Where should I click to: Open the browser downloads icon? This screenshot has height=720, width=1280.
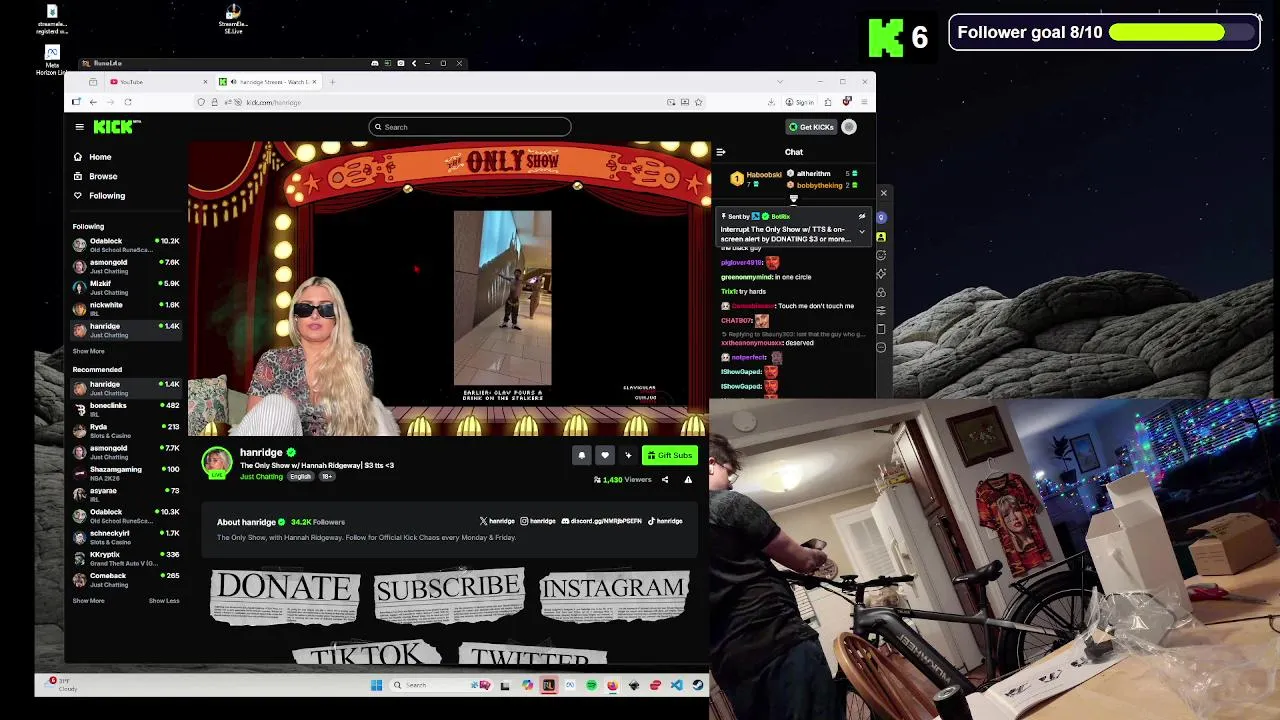coord(771,102)
